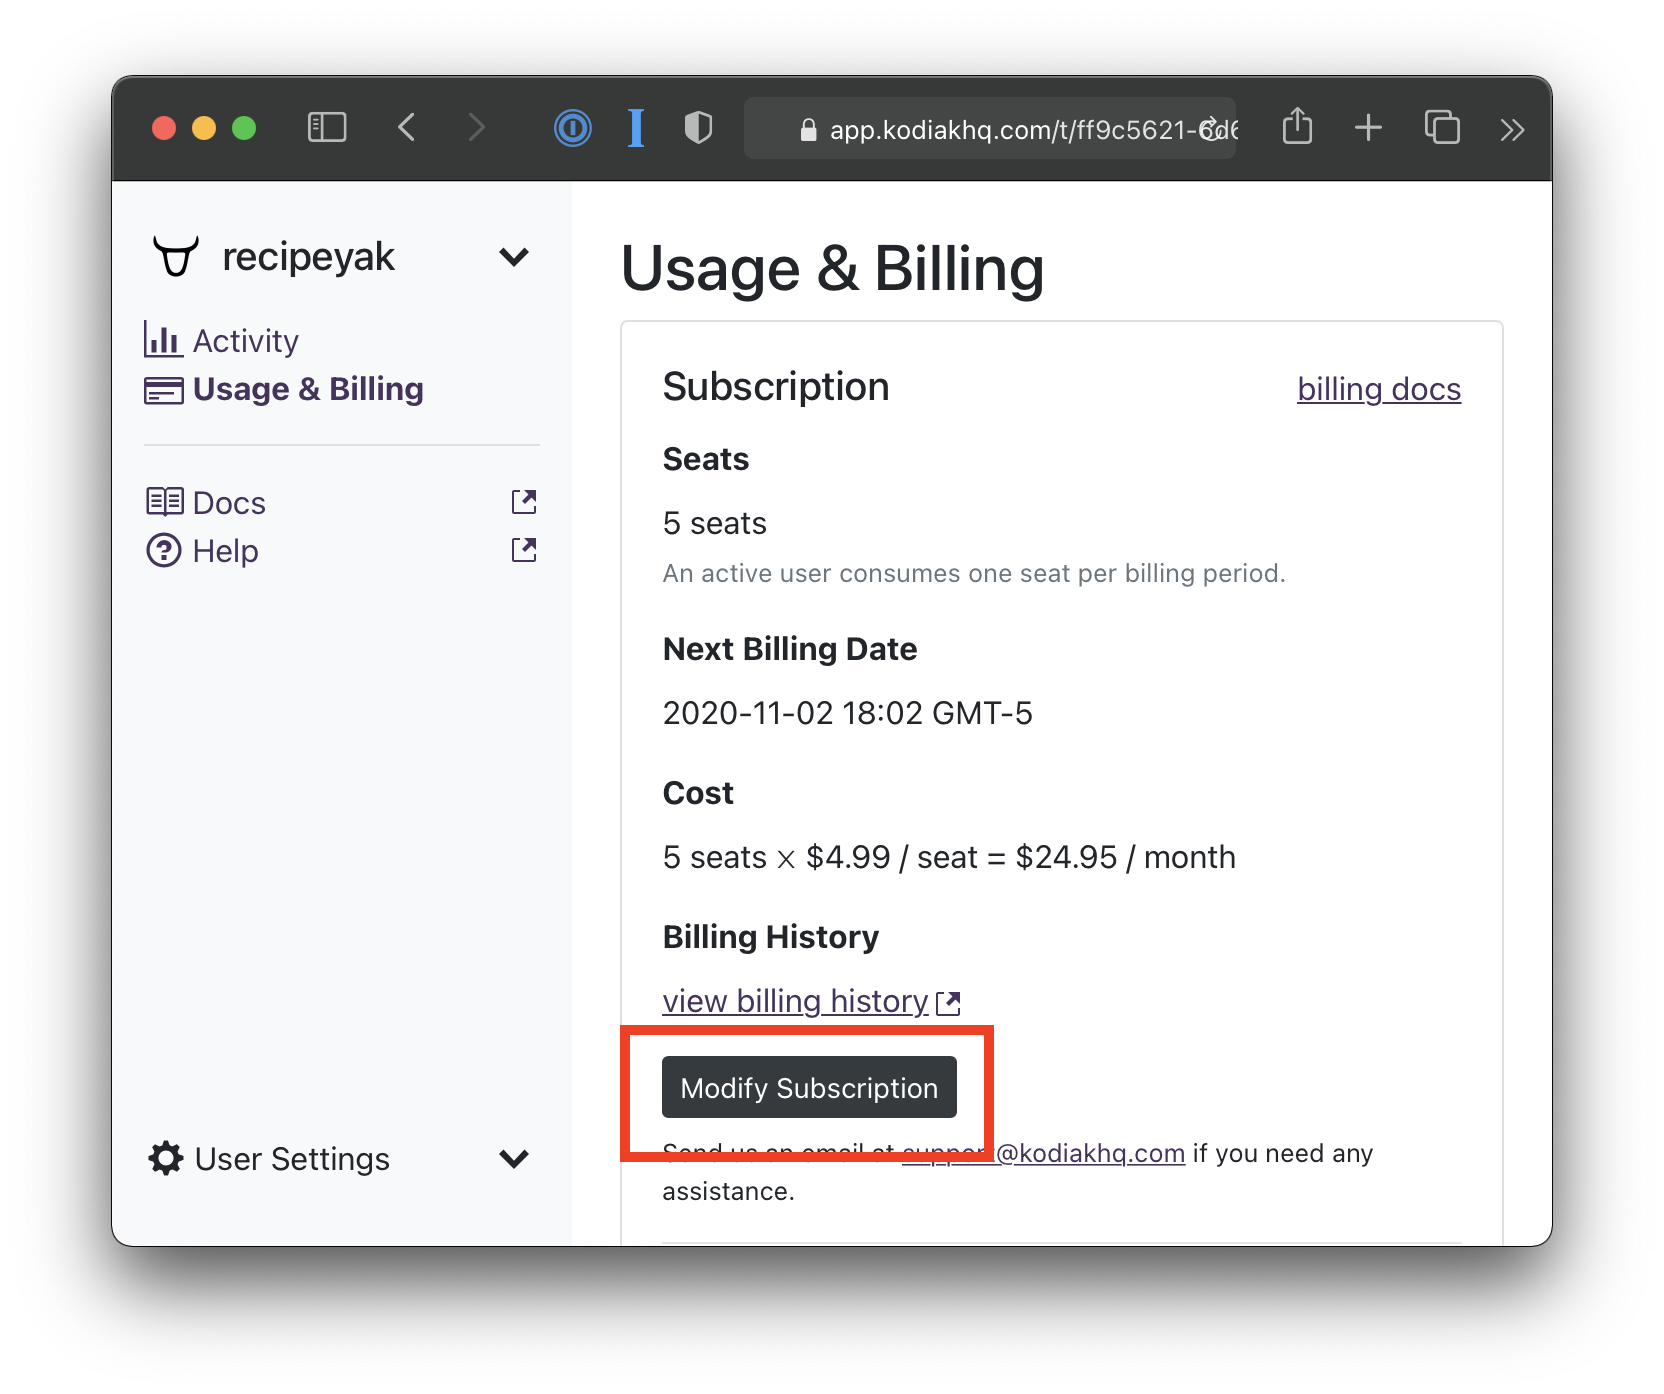This screenshot has width=1664, height=1394.
Task: Show more toolbar items overflow
Action: tap(1512, 129)
